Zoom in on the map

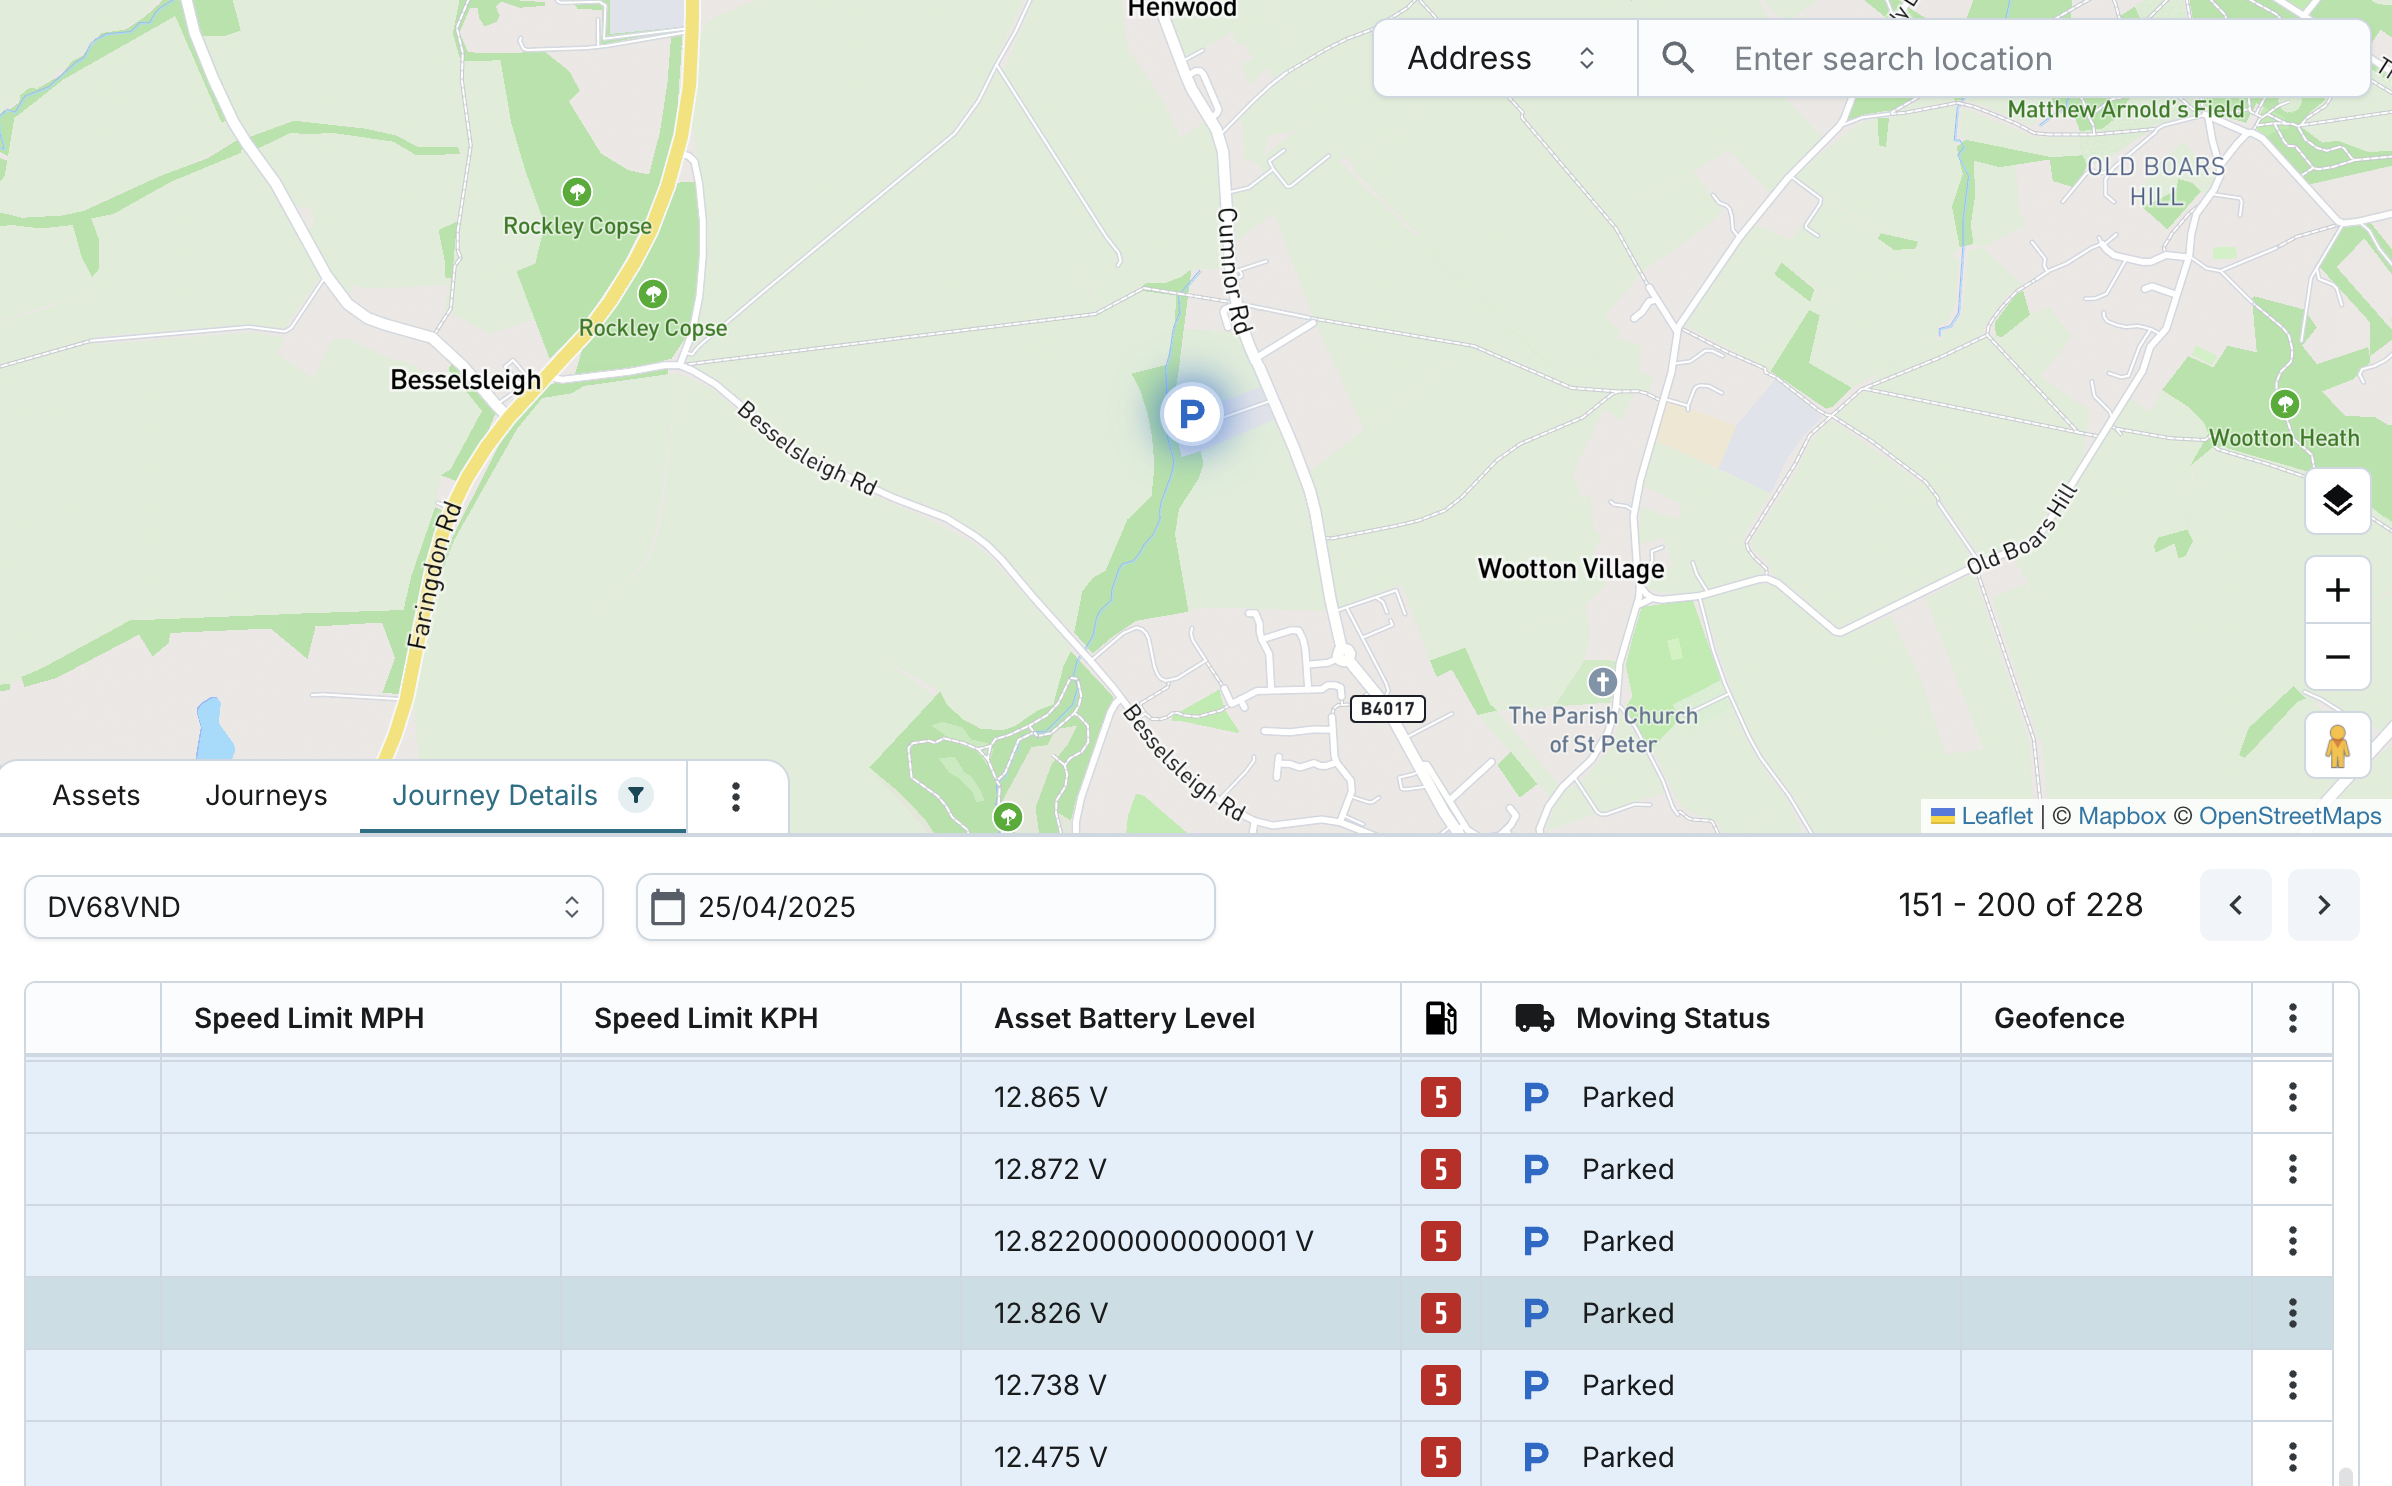coord(2337,590)
